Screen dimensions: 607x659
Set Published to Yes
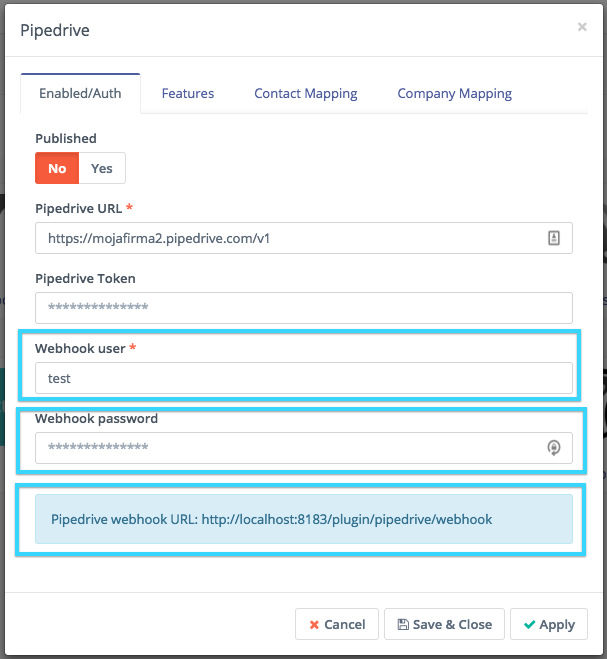[x=102, y=168]
